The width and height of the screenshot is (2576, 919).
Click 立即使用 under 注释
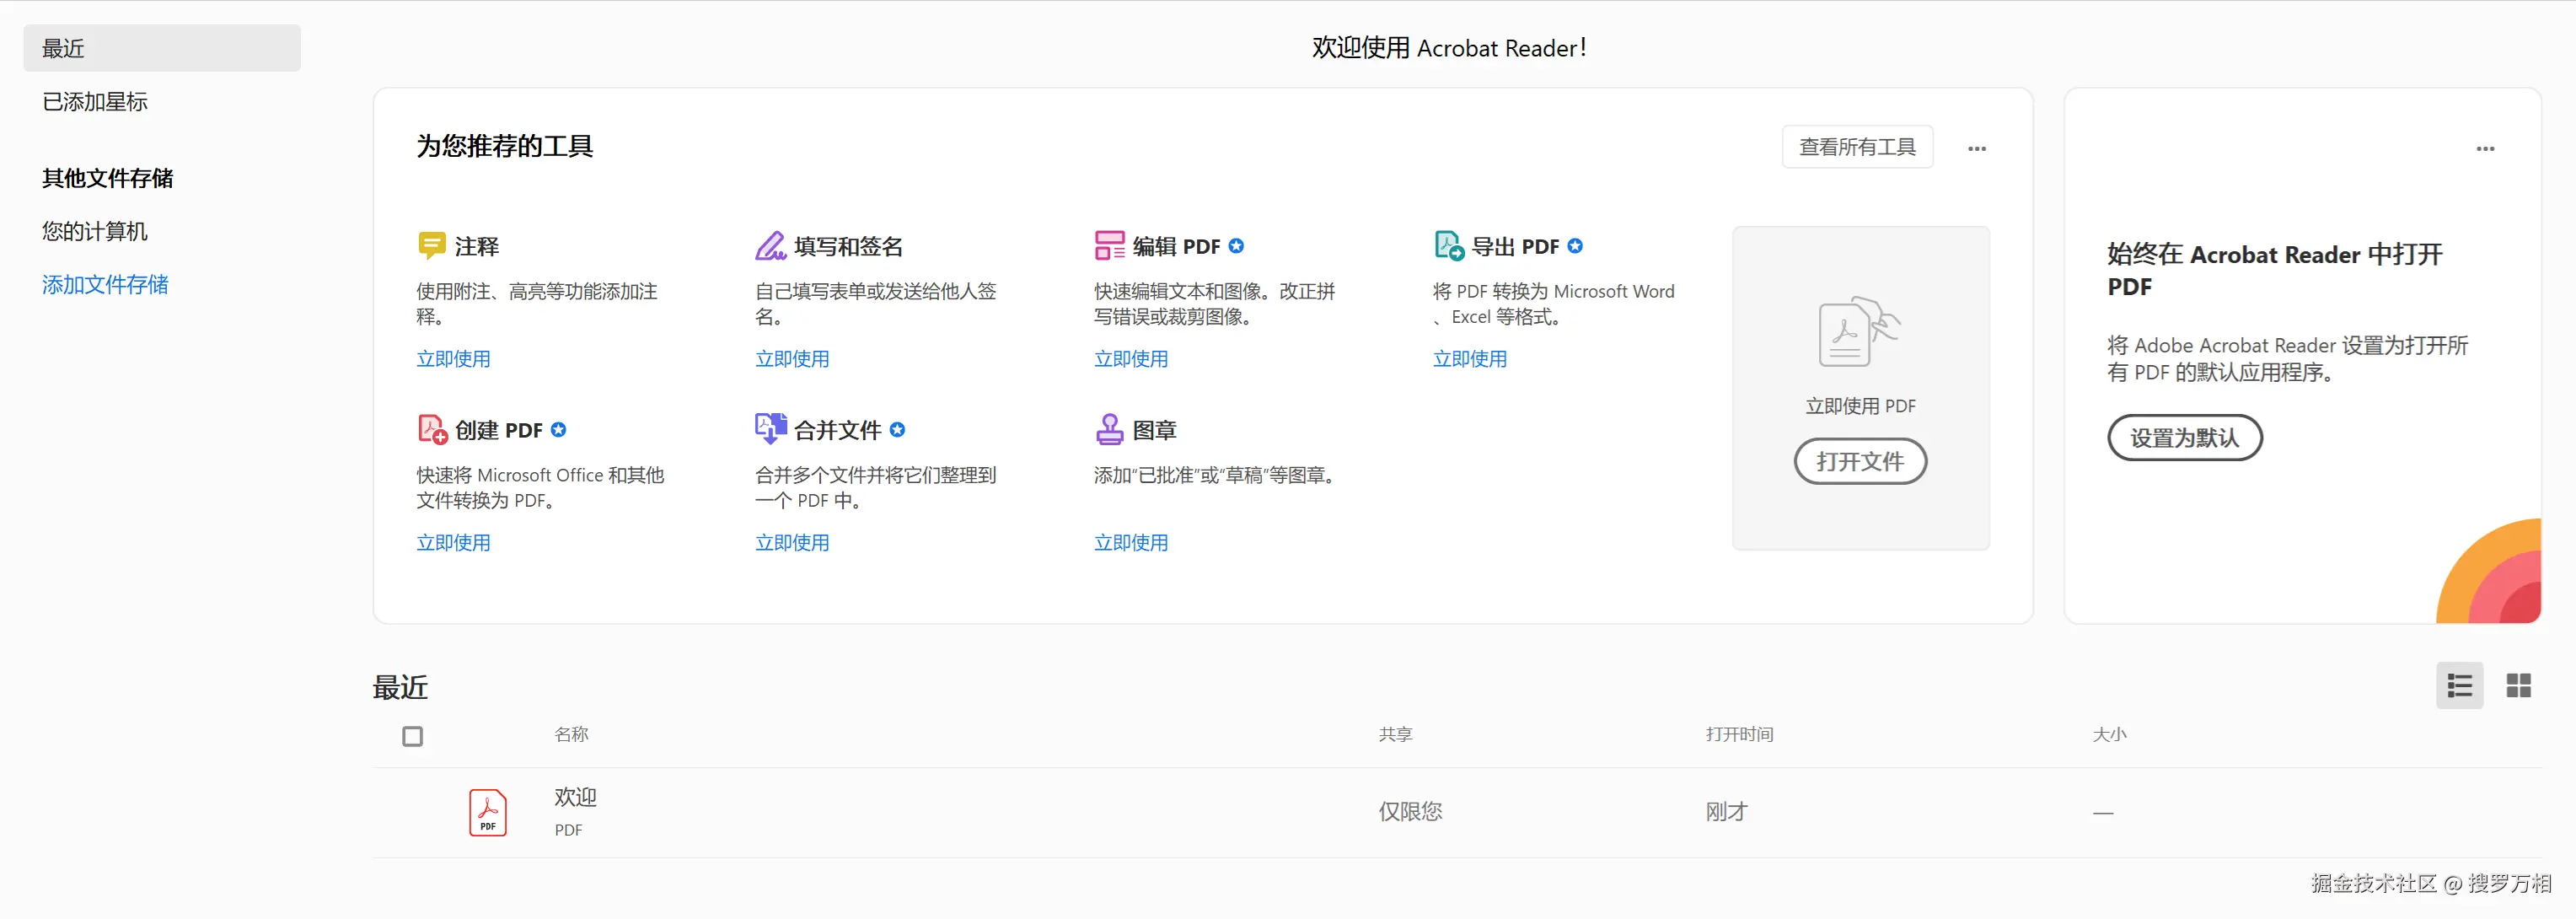pyautogui.click(x=453, y=358)
